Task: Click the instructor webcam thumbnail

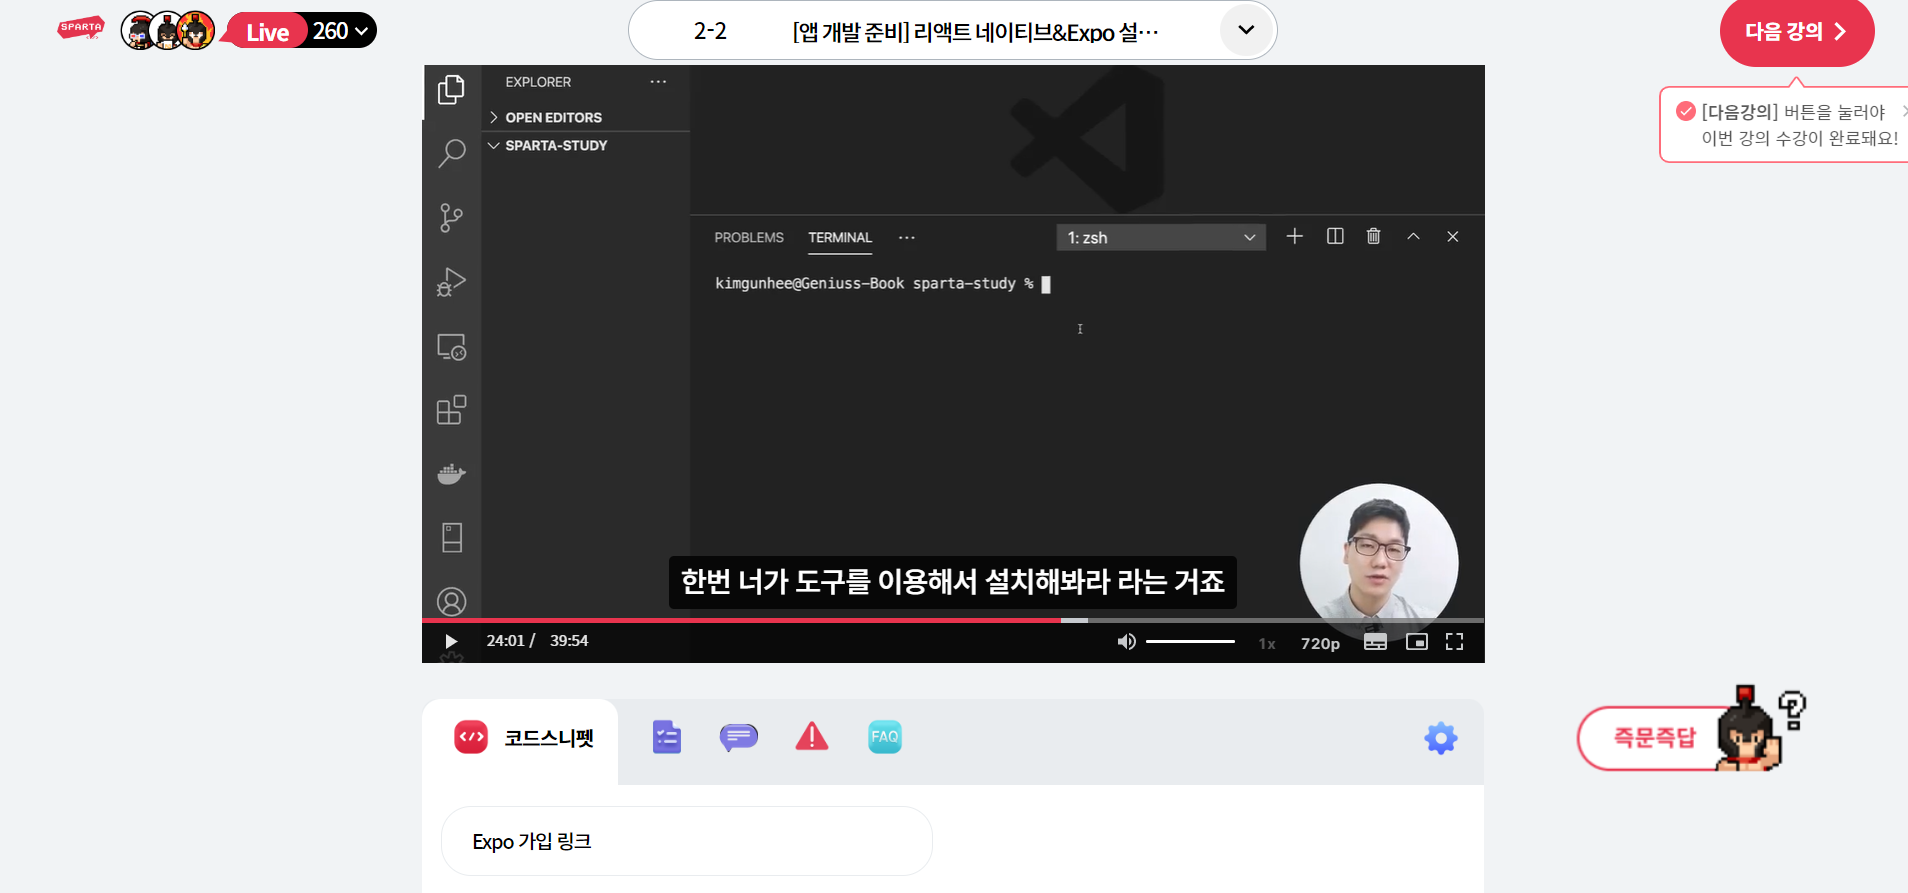Action: pos(1379,563)
